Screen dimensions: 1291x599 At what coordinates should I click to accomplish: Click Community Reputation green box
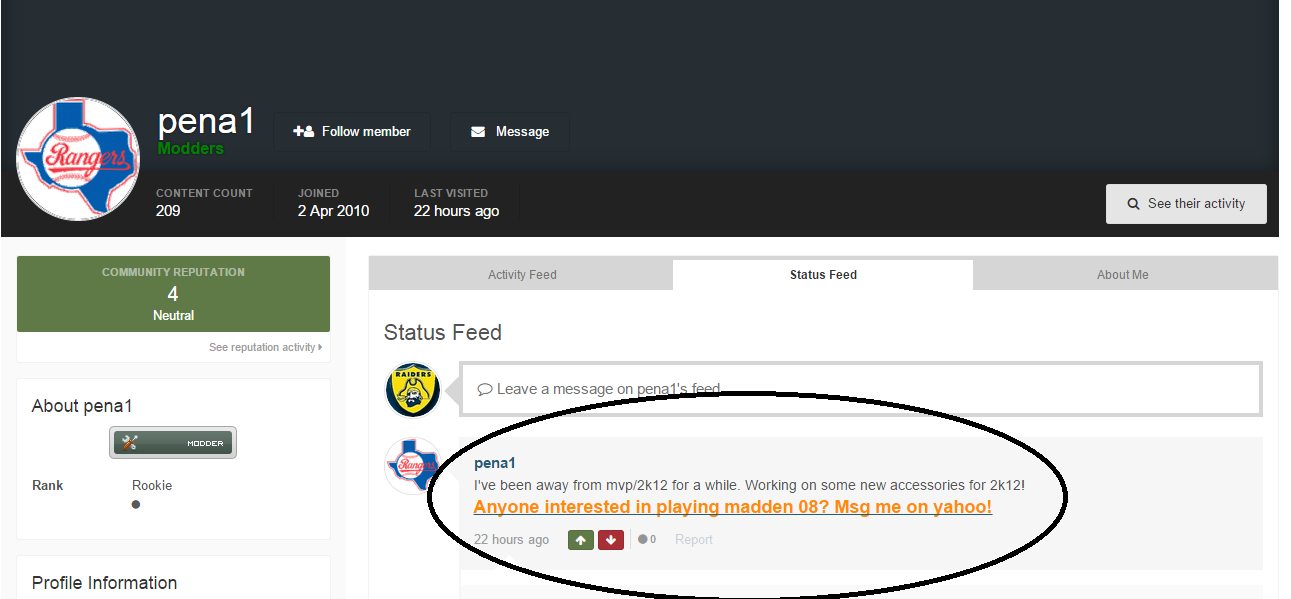click(173, 294)
